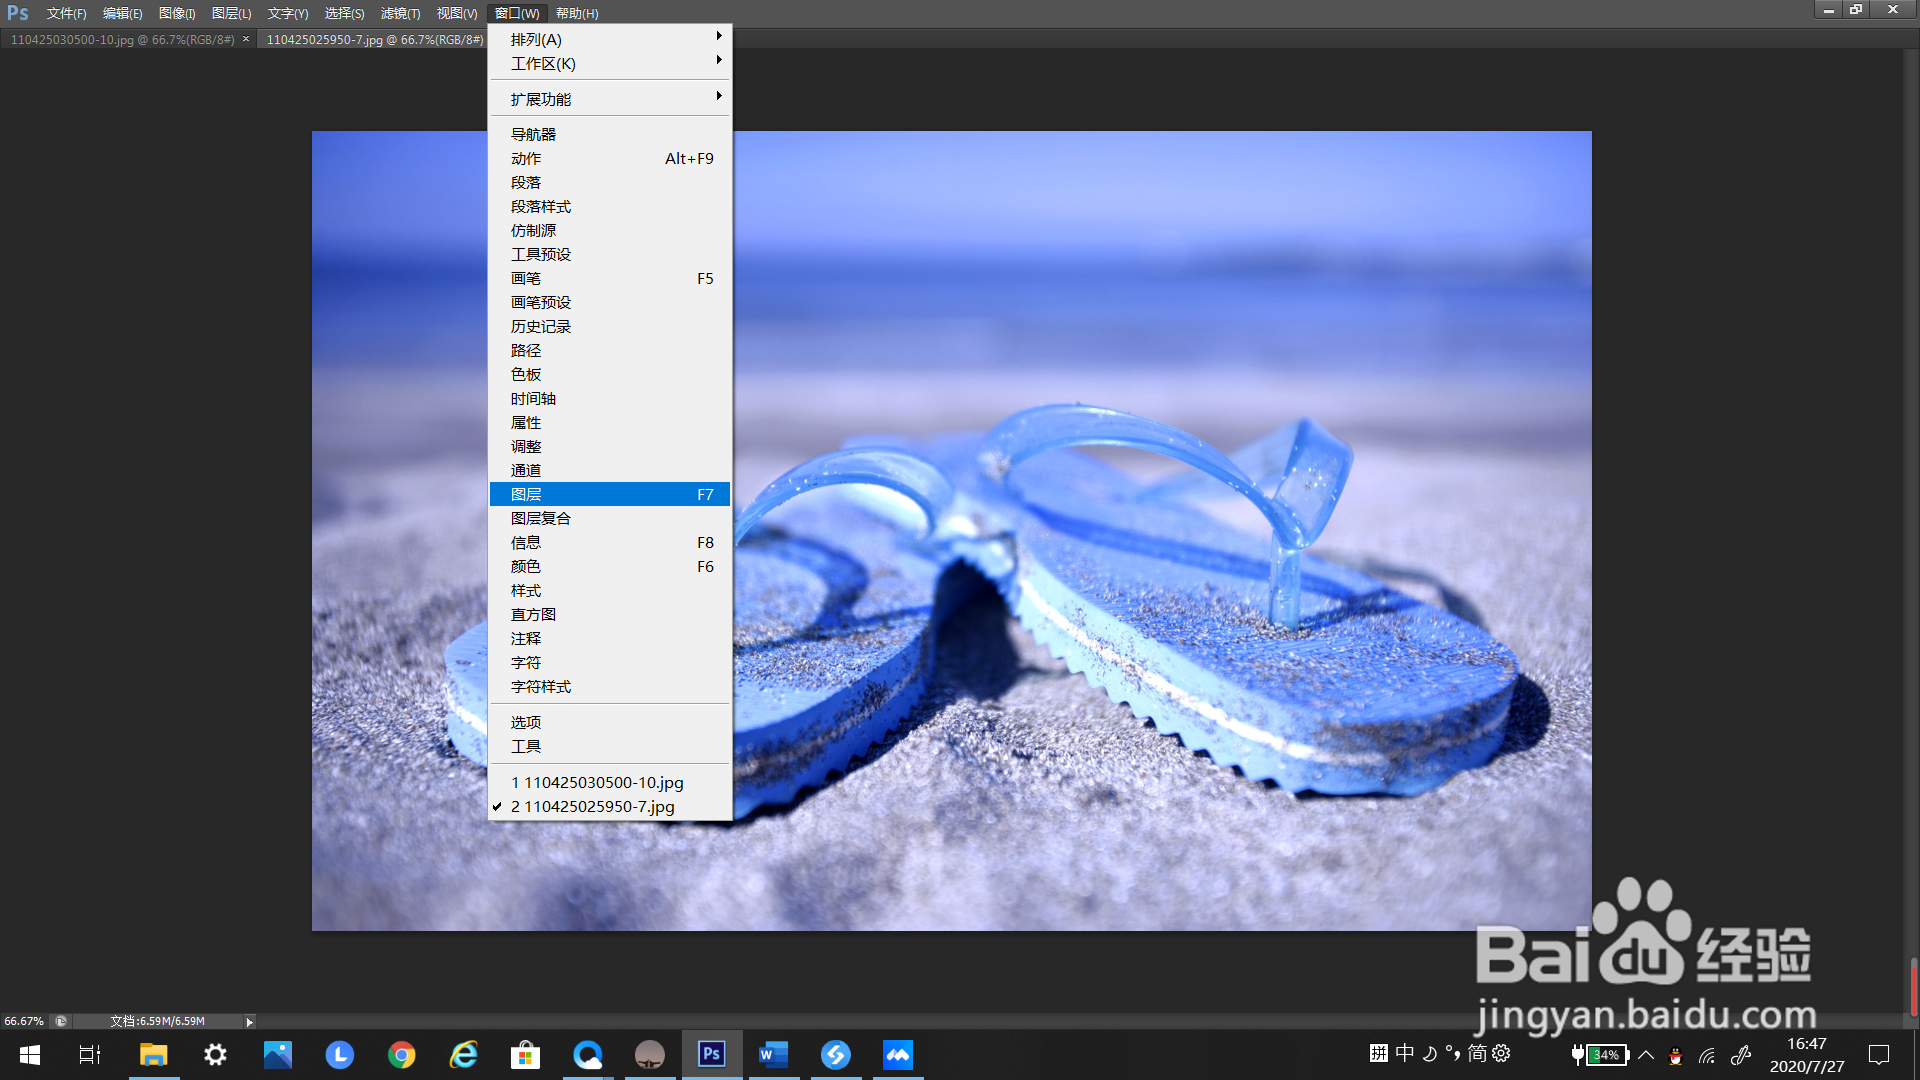Toggle the 历史记录 panel entry

tap(541, 326)
